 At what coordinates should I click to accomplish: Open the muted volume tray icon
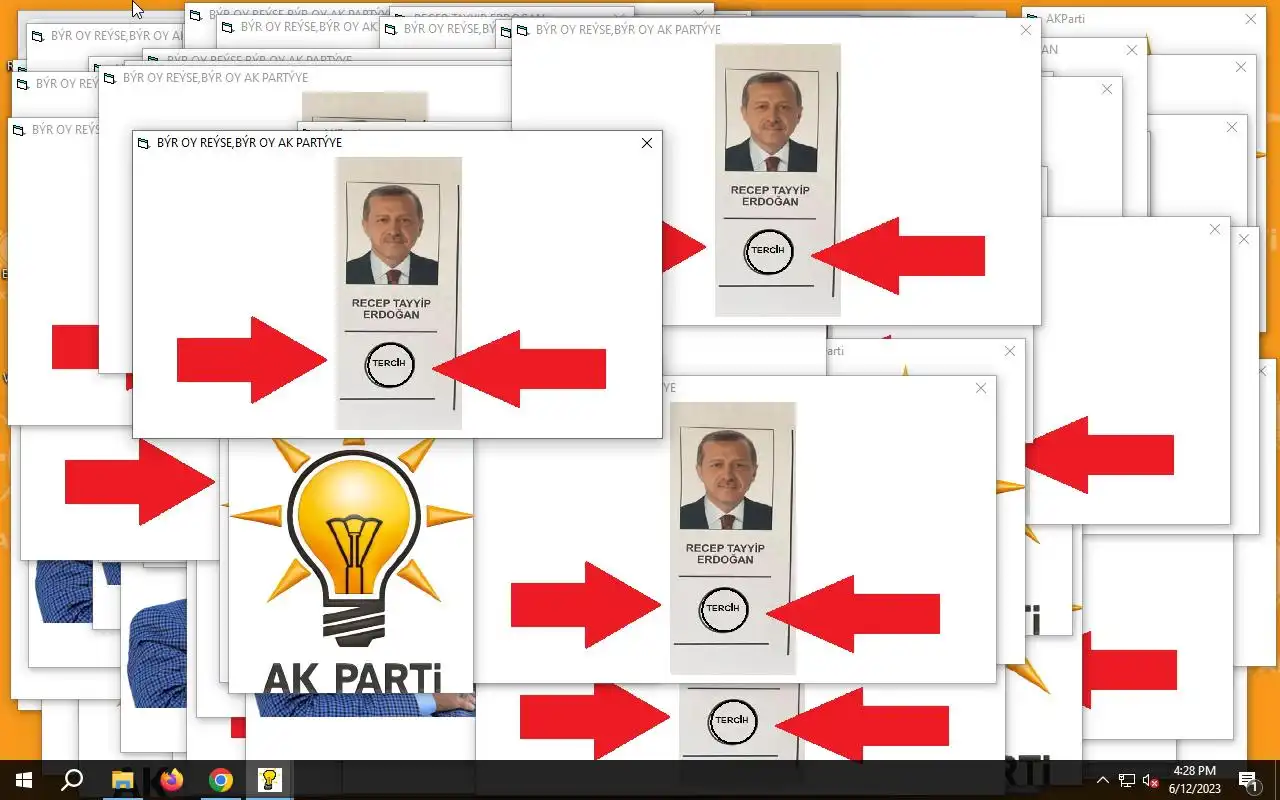(1151, 781)
